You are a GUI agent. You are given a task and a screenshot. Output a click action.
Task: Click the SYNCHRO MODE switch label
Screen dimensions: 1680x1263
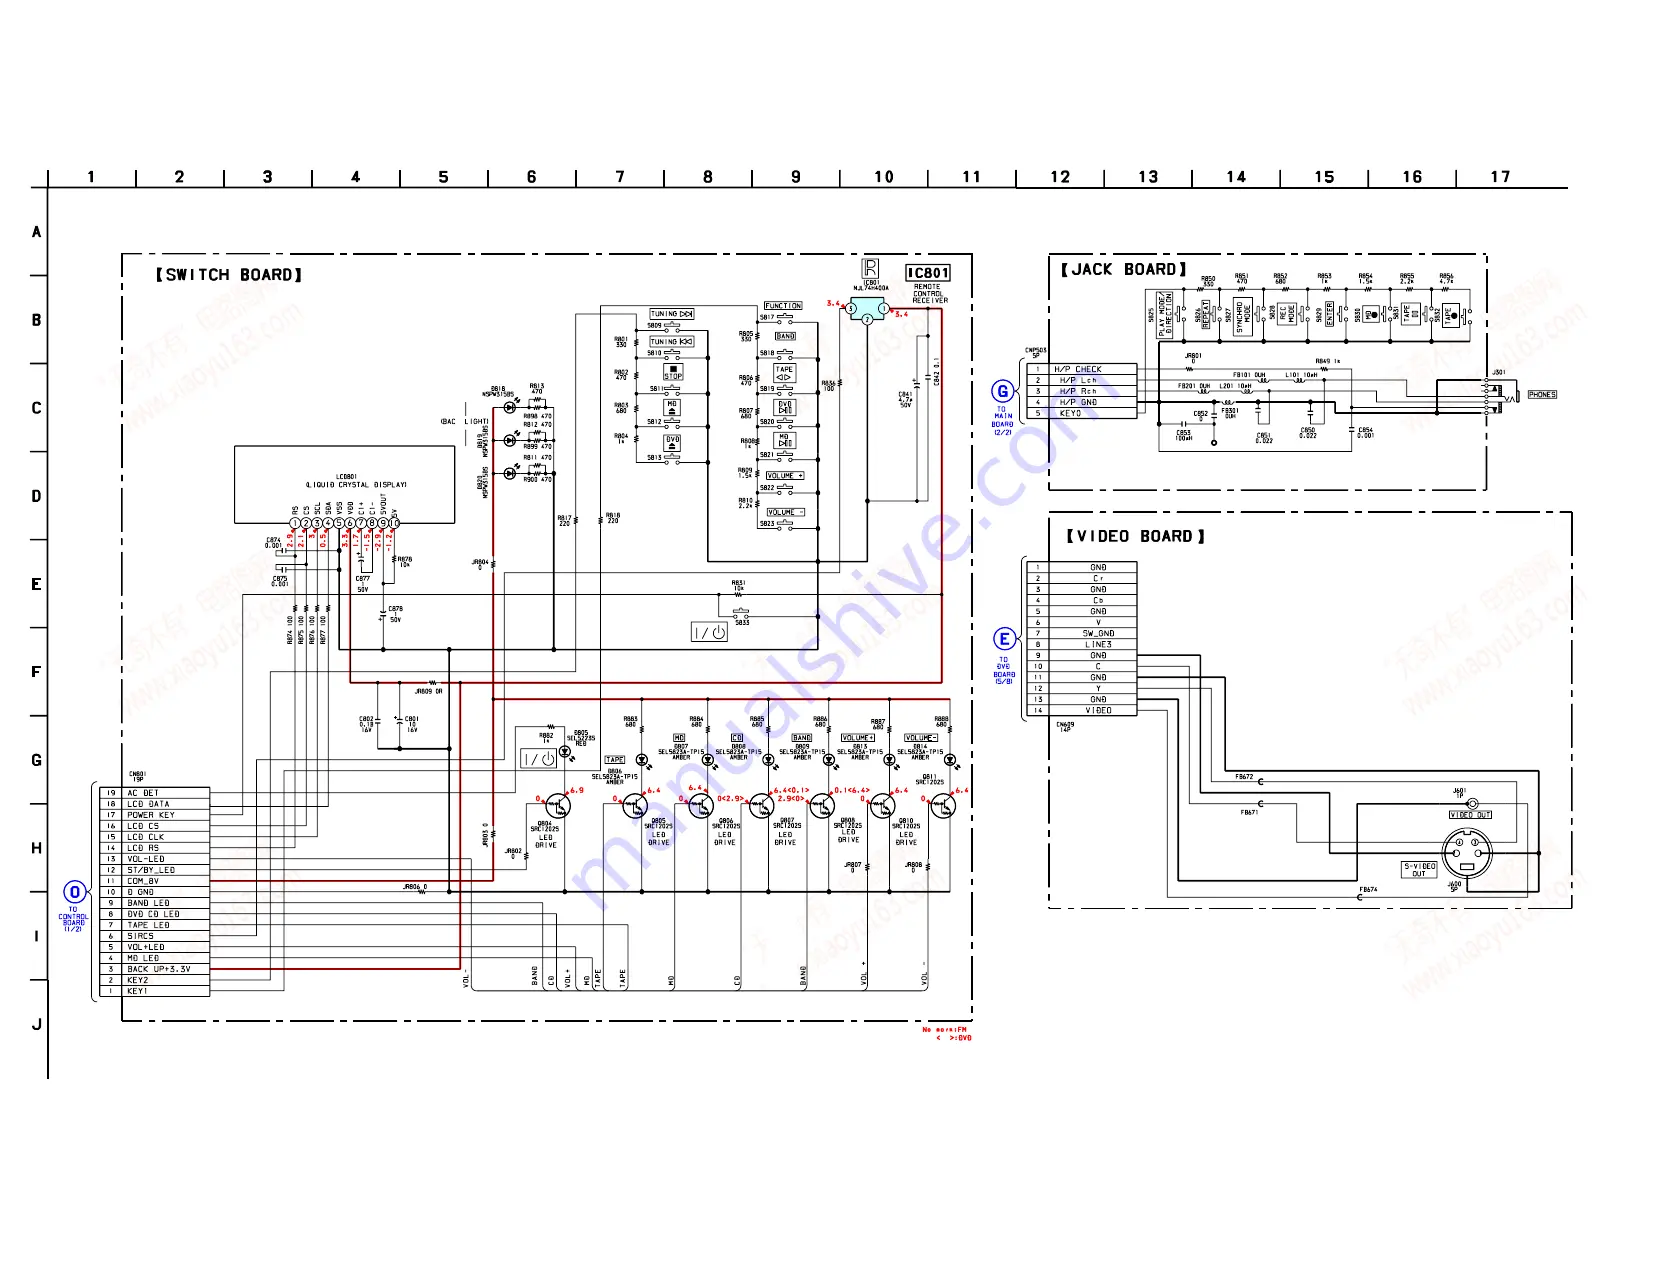coord(1243,318)
